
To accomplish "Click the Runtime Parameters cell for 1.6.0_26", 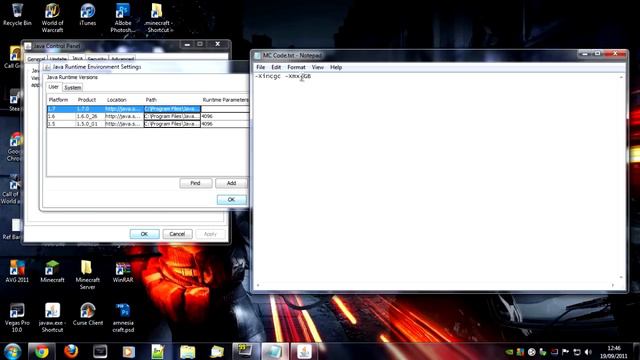I will (x=224, y=116).
